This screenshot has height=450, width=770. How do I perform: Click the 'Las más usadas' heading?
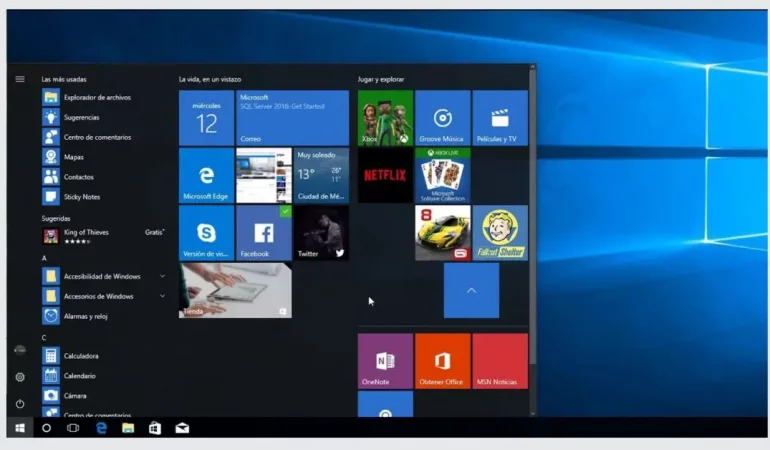pos(64,79)
